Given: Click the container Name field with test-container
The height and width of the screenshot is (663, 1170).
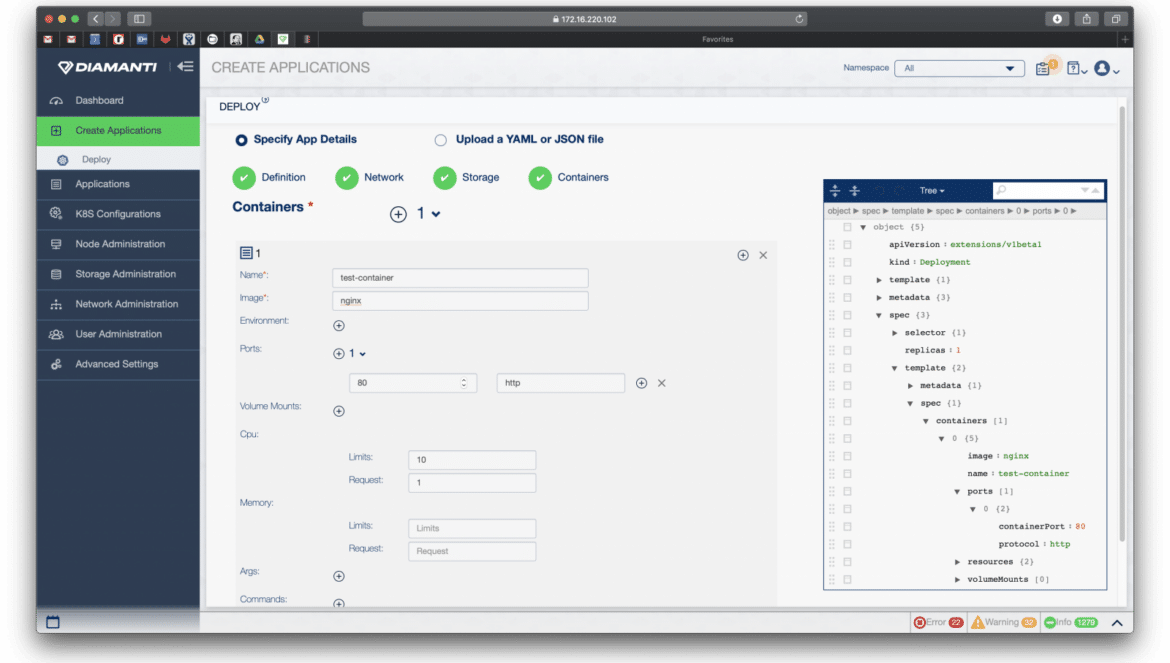Looking at the screenshot, I should [460, 278].
